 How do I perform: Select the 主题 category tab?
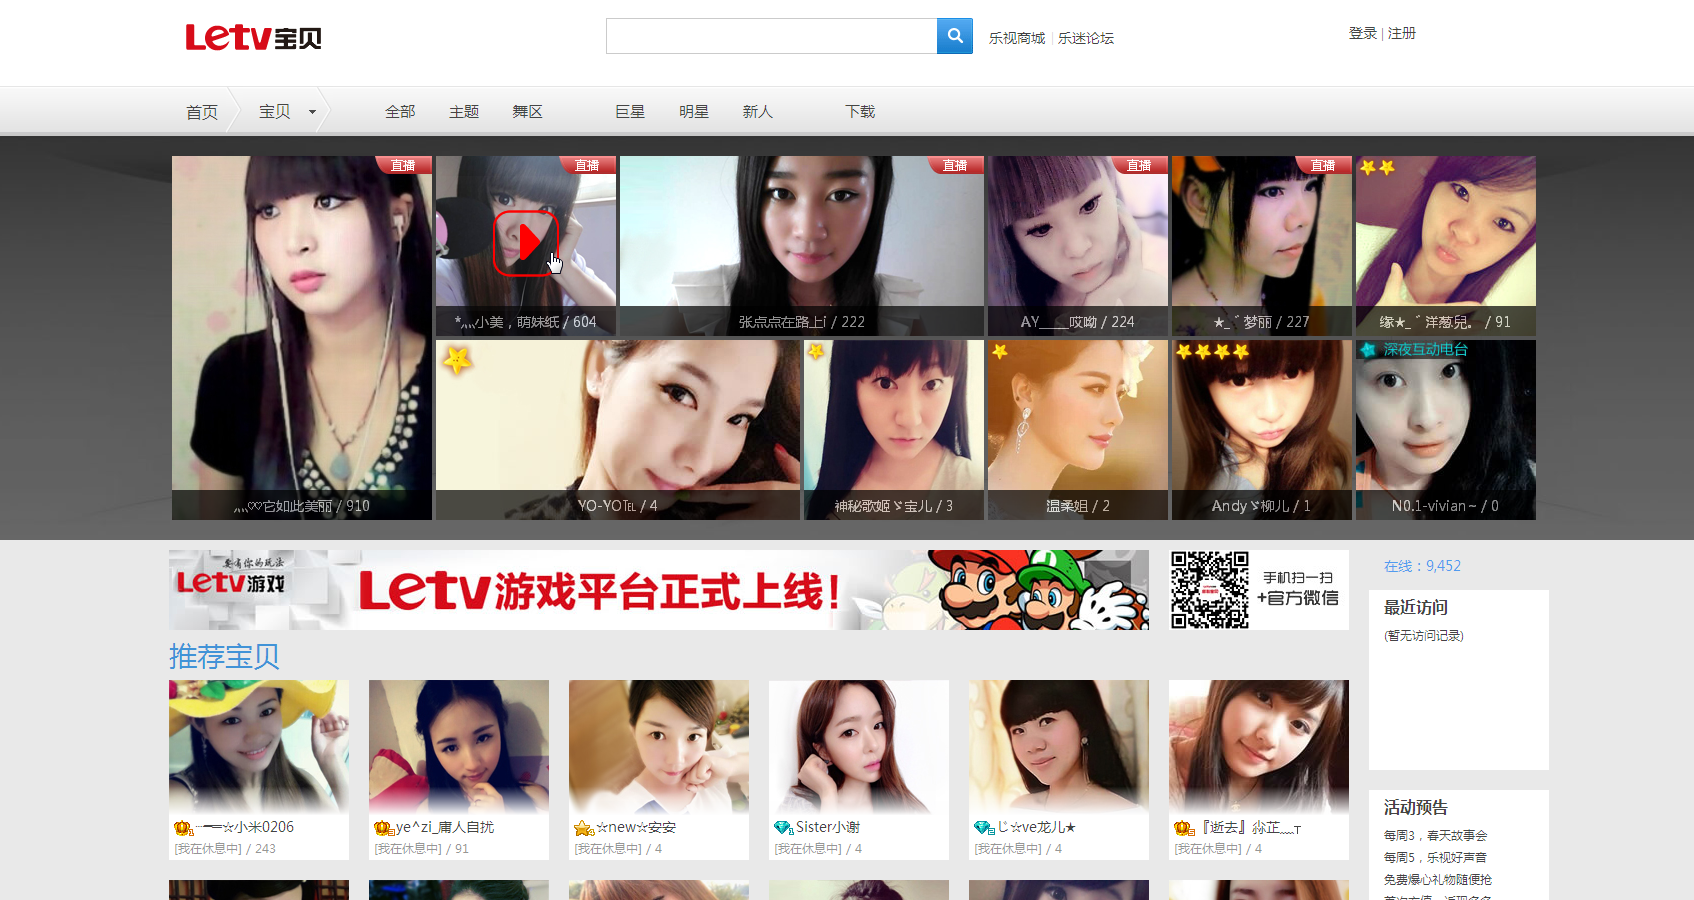coord(464,112)
